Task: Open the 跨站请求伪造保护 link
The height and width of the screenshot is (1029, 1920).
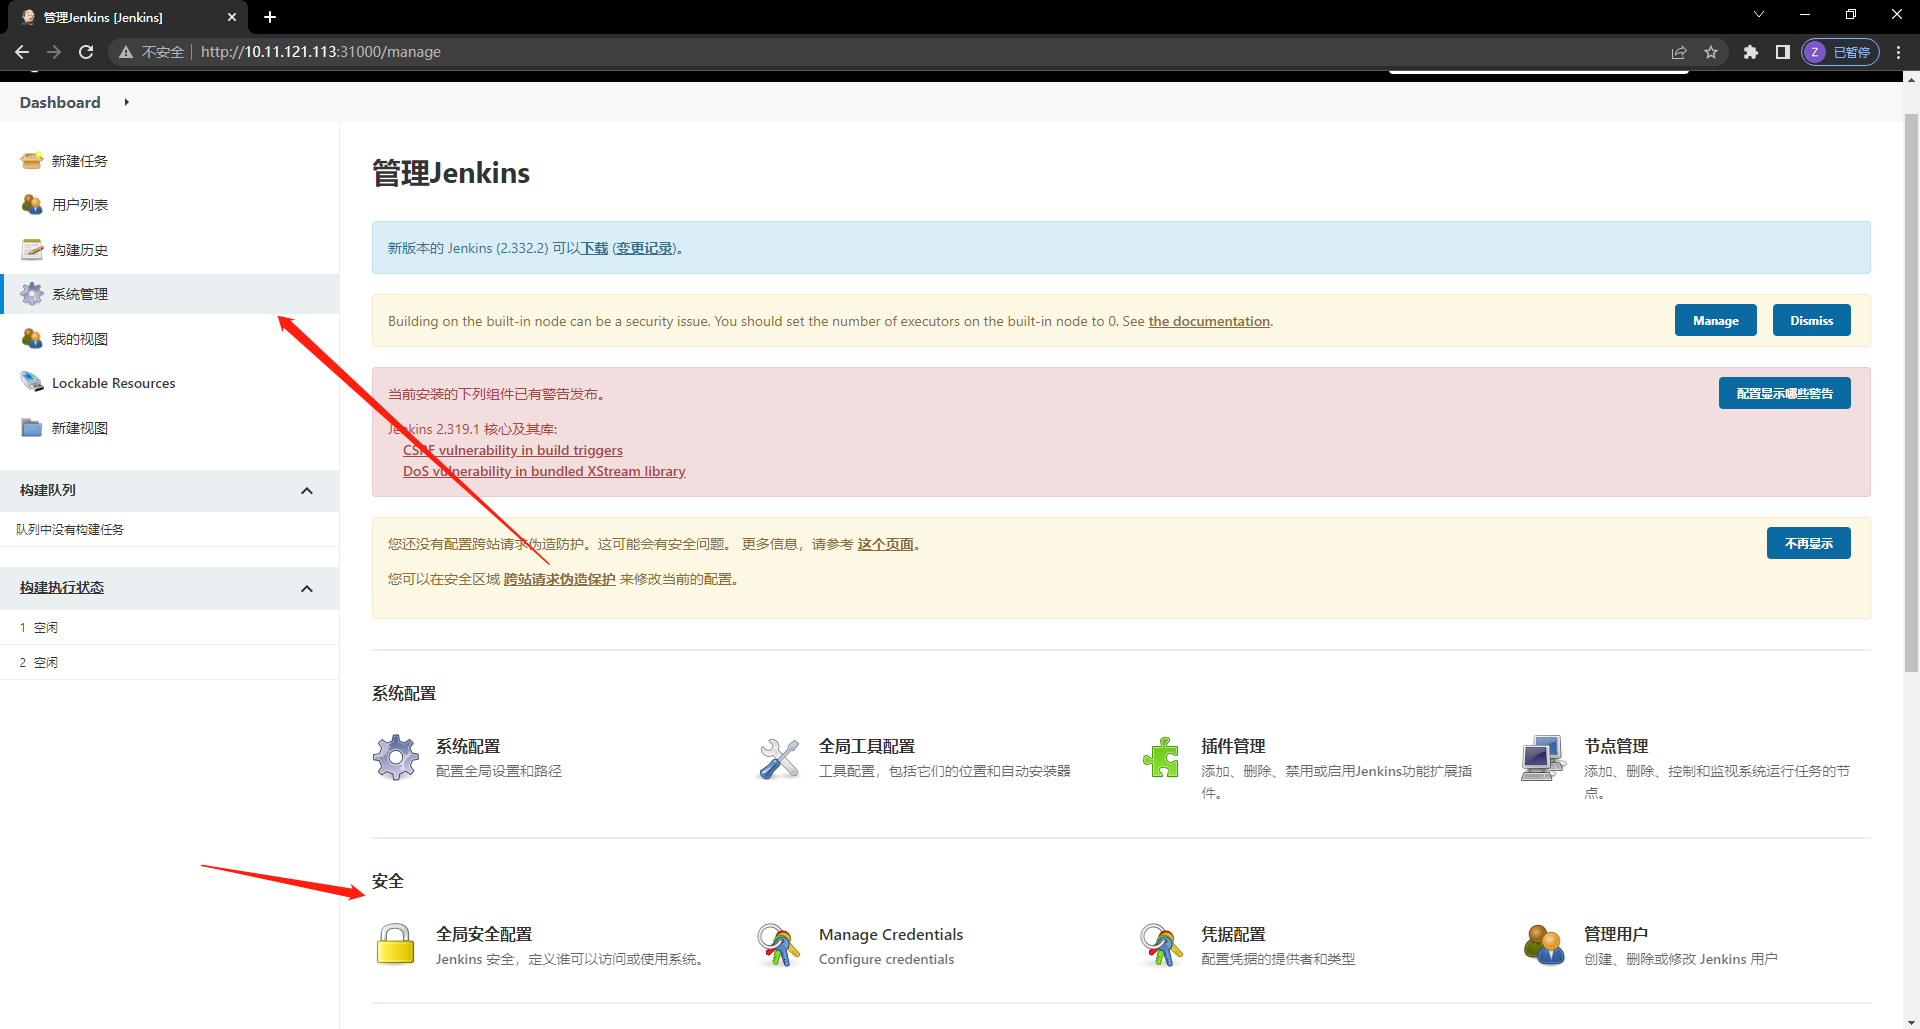Action: point(559,579)
